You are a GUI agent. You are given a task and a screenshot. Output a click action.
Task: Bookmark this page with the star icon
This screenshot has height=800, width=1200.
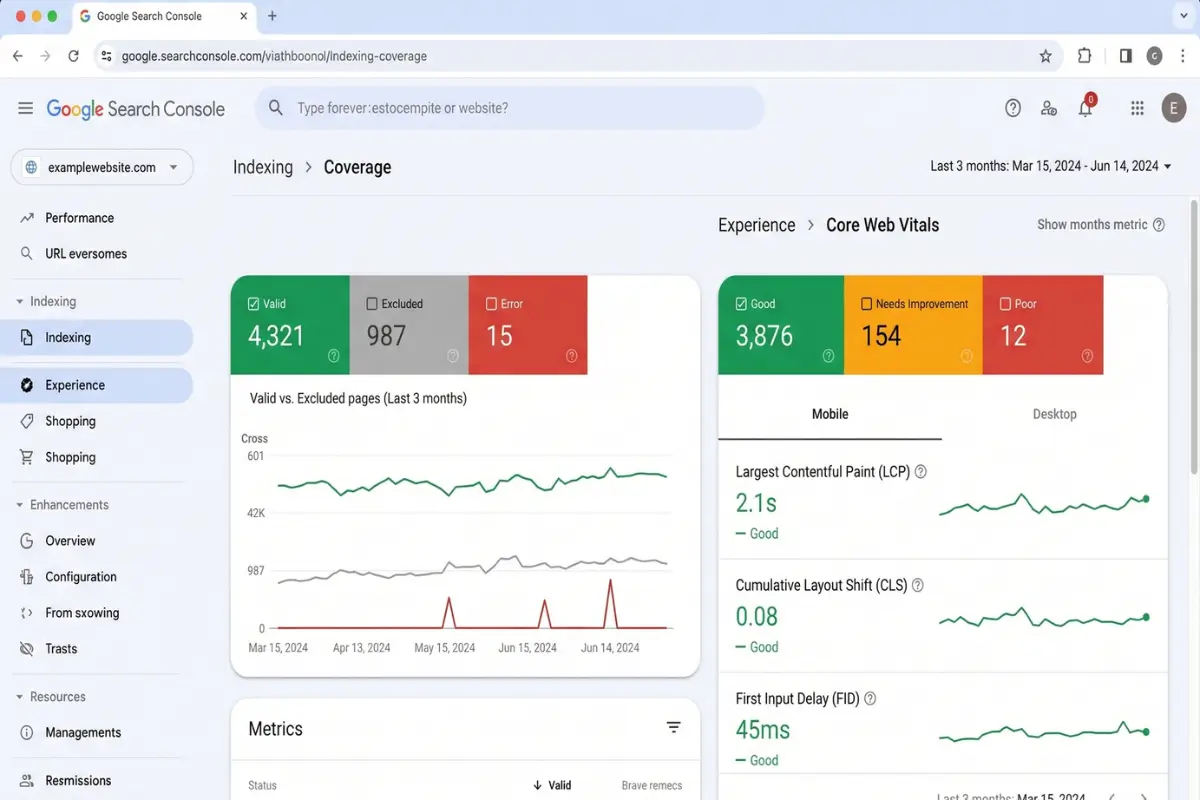pos(1046,56)
